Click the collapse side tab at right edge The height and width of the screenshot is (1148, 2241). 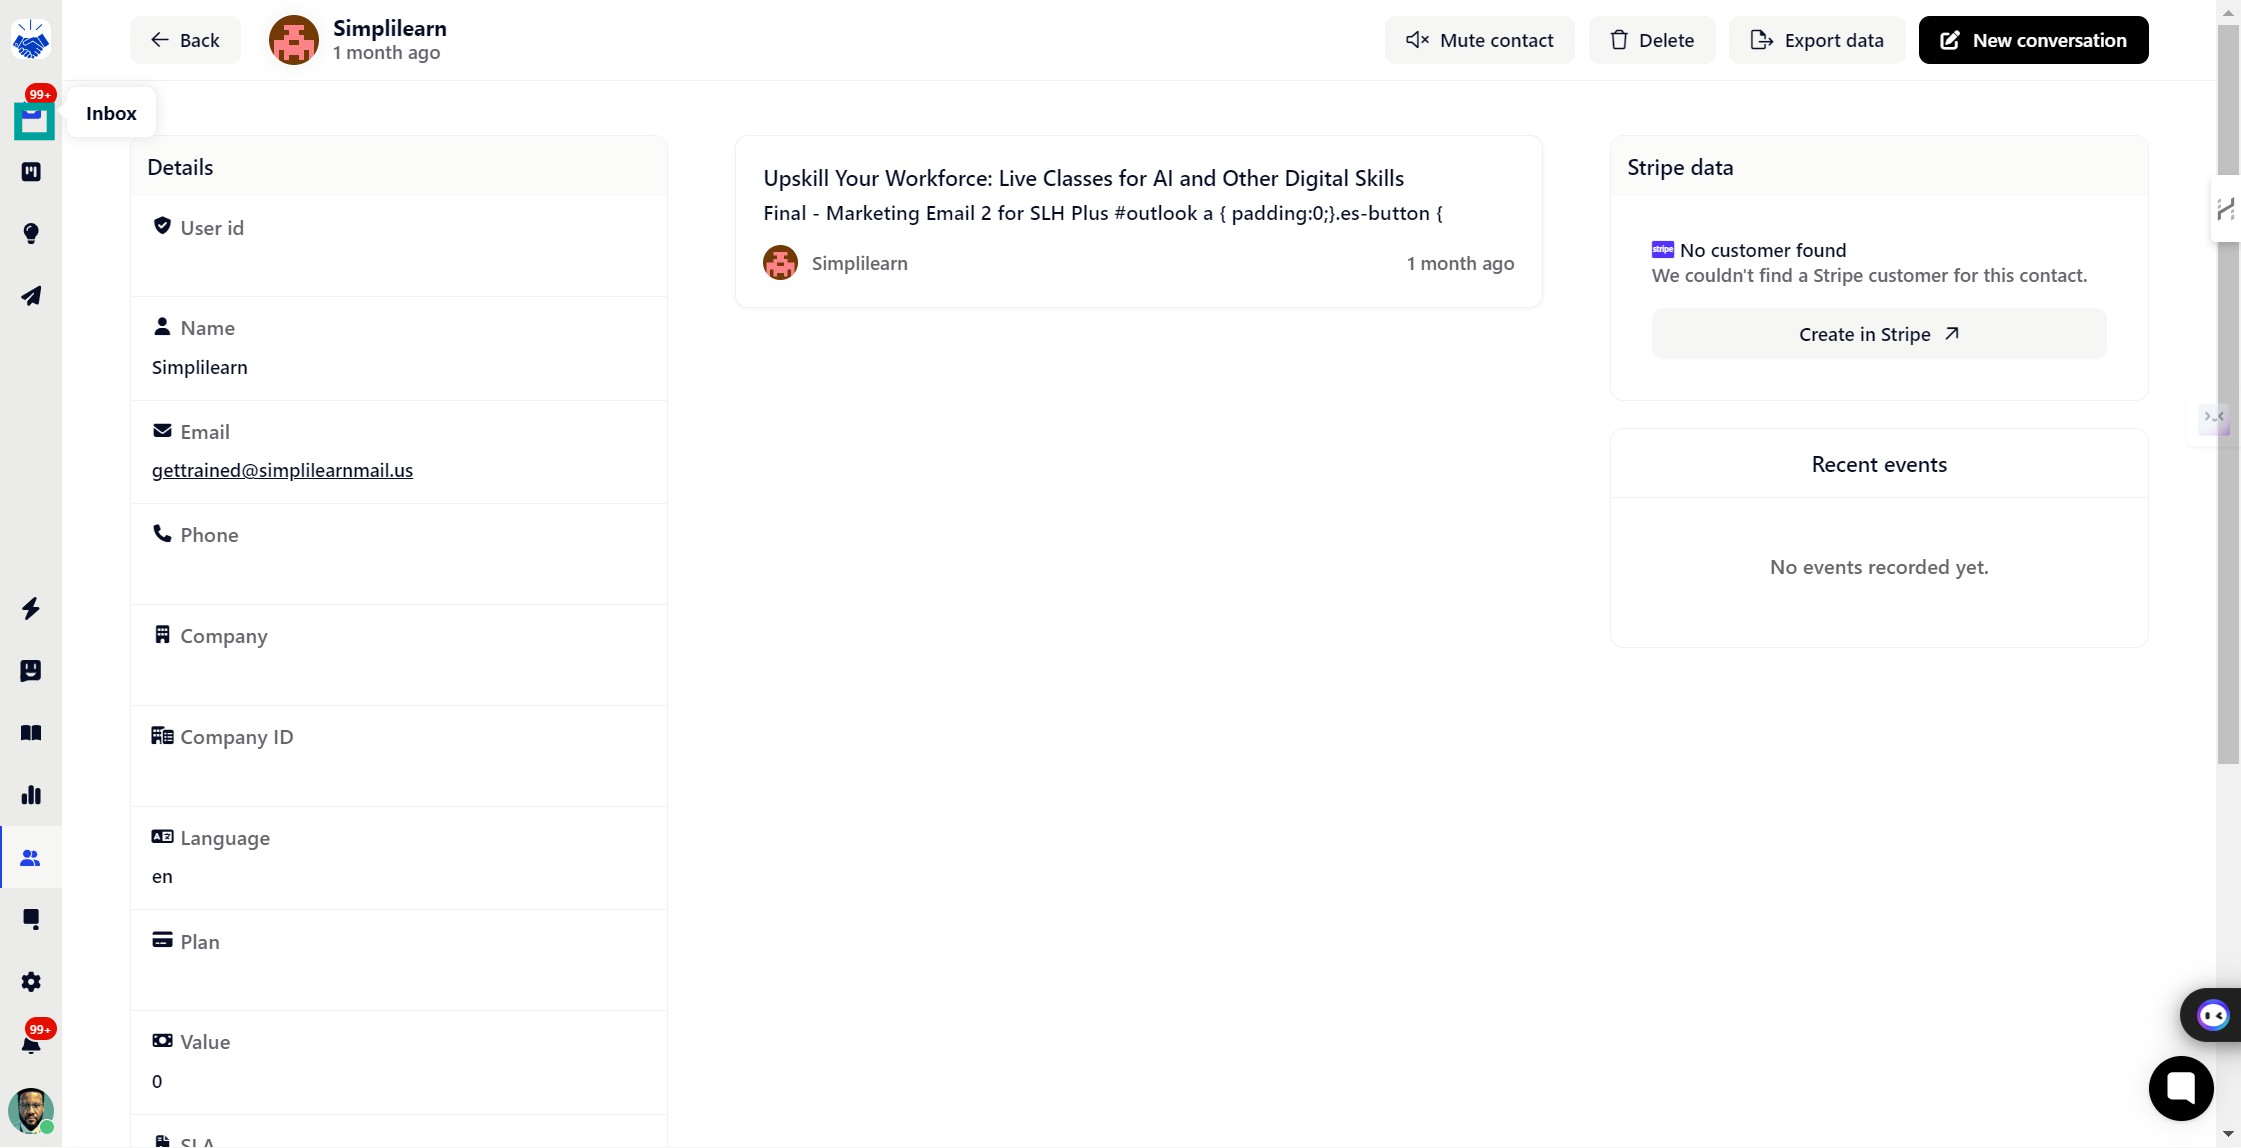coord(2213,418)
